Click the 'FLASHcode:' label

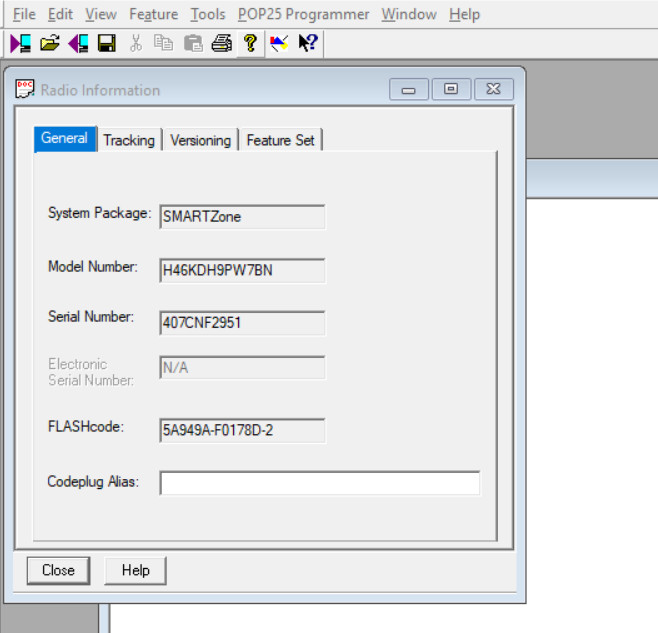(x=86, y=426)
